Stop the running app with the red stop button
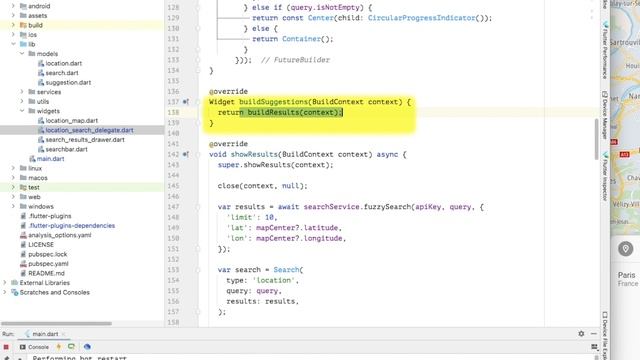Image resolution: width=640 pixels, height=360 pixels. tap(6, 347)
